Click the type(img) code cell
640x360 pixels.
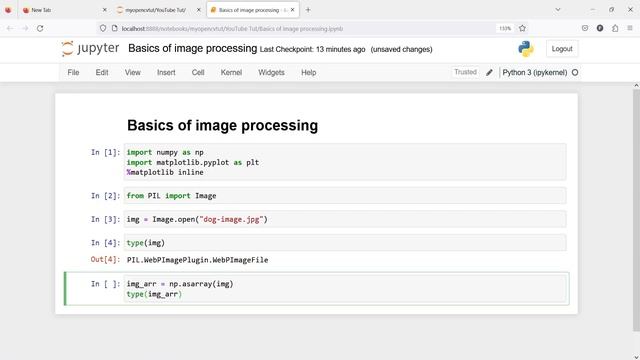coord(345,243)
